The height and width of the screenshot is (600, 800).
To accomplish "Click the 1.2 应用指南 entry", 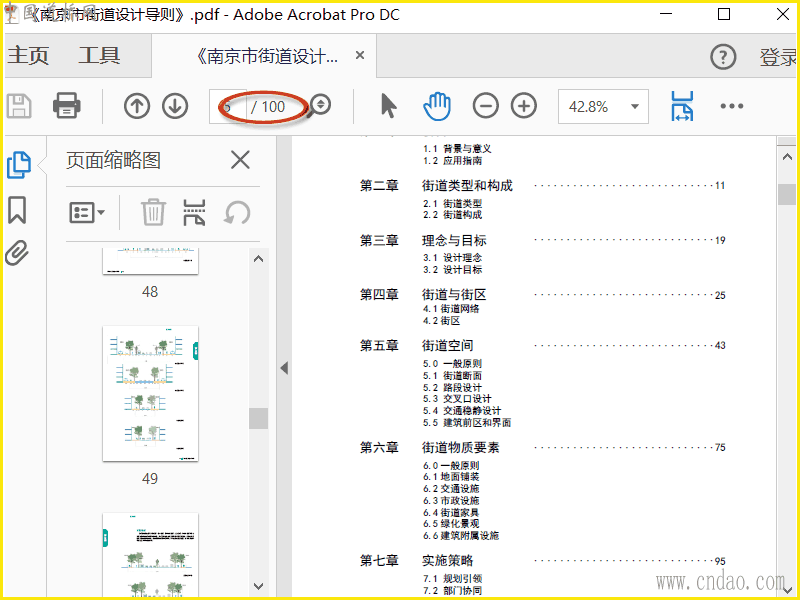I will (x=452, y=160).
